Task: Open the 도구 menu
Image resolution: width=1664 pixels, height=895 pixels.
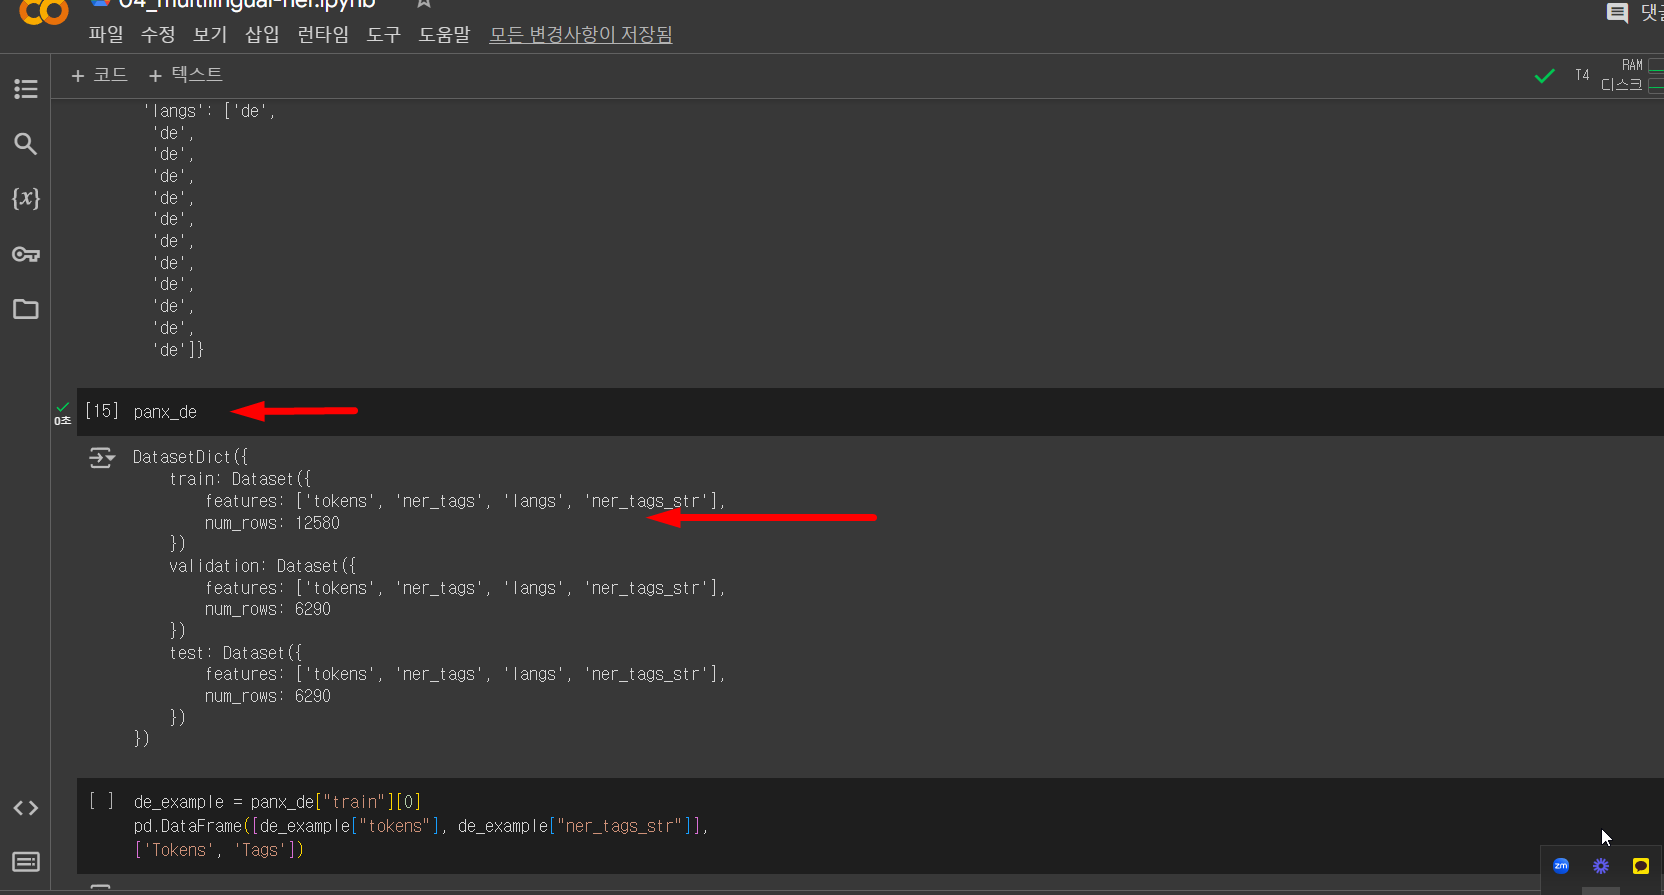Action: [x=384, y=34]
